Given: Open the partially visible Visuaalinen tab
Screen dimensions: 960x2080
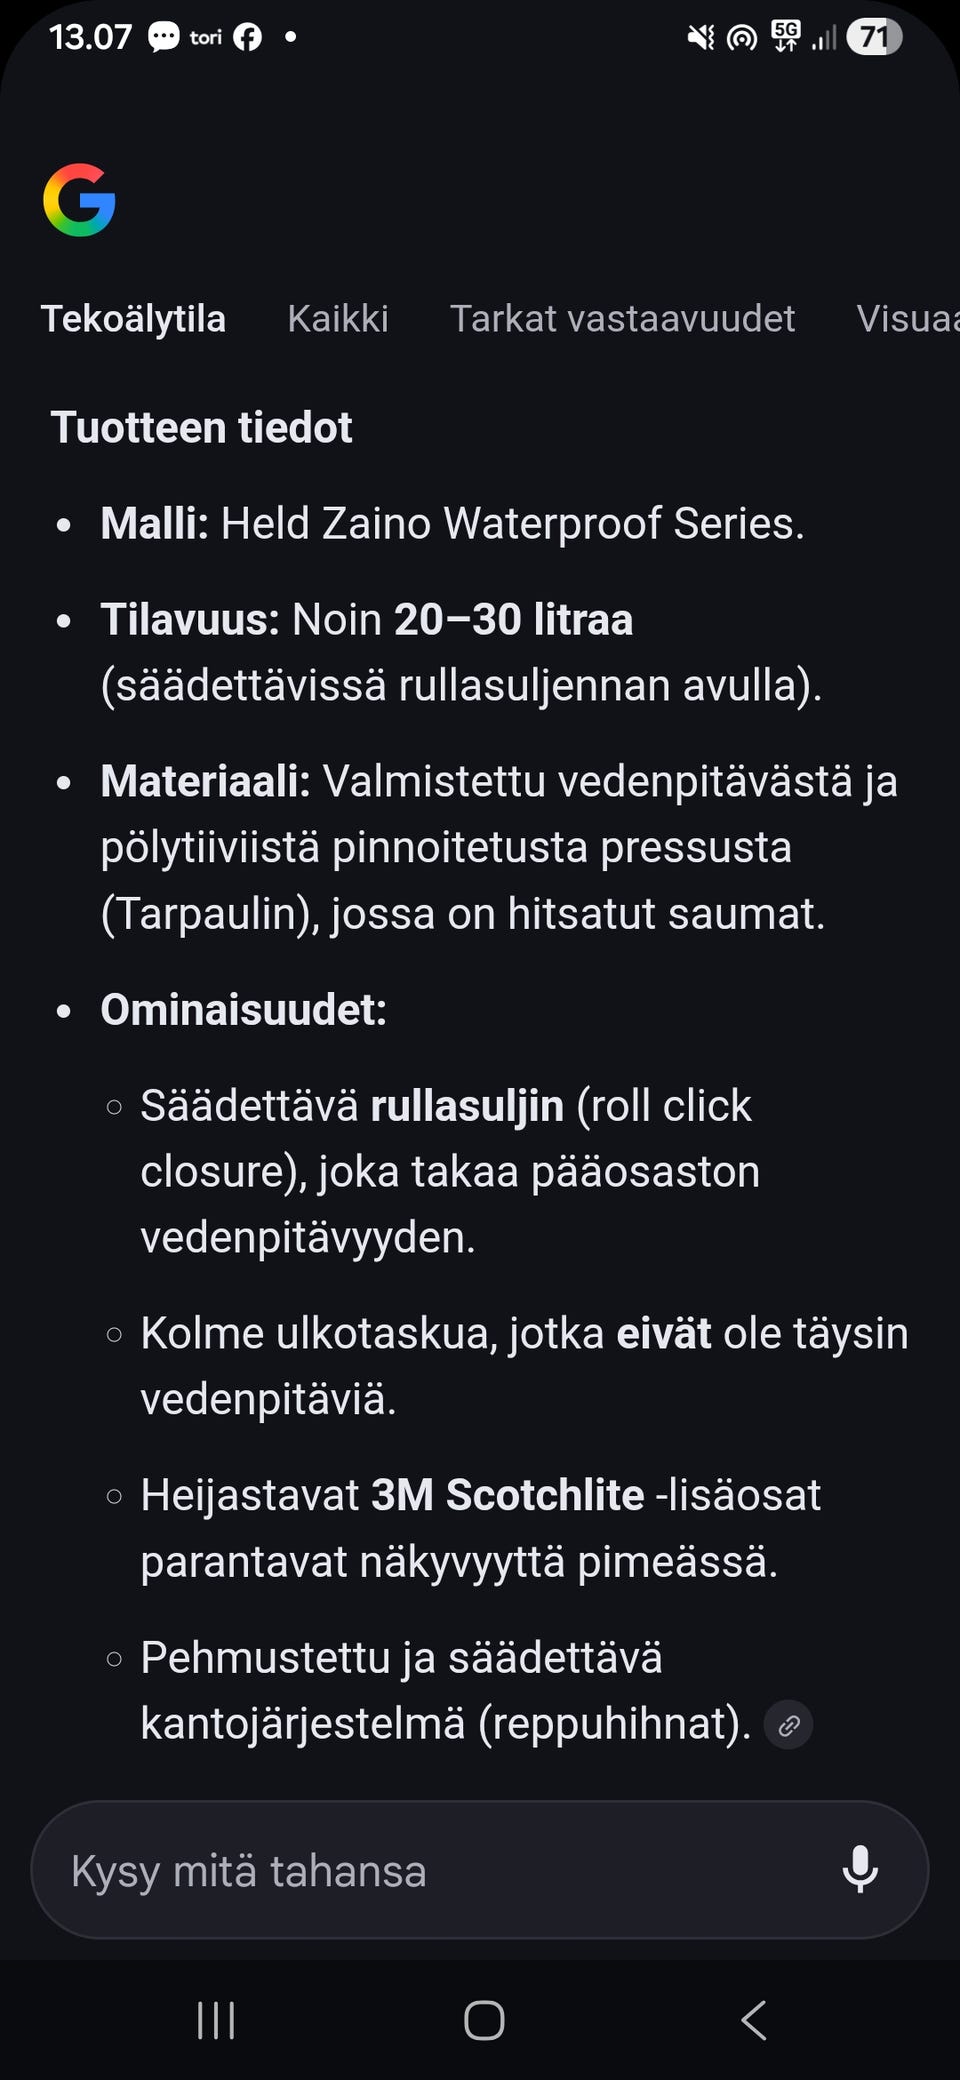Looking at the screenshot, I should (906, 318).
